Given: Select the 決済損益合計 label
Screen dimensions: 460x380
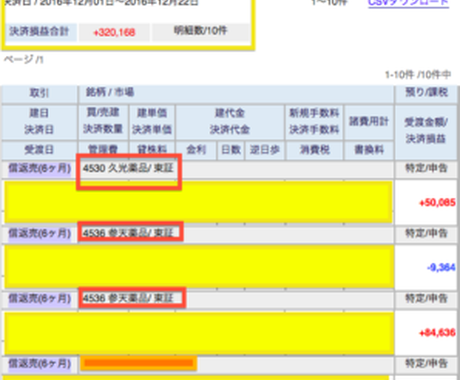Looking at the screenshot, I should [x=39, y=32].
